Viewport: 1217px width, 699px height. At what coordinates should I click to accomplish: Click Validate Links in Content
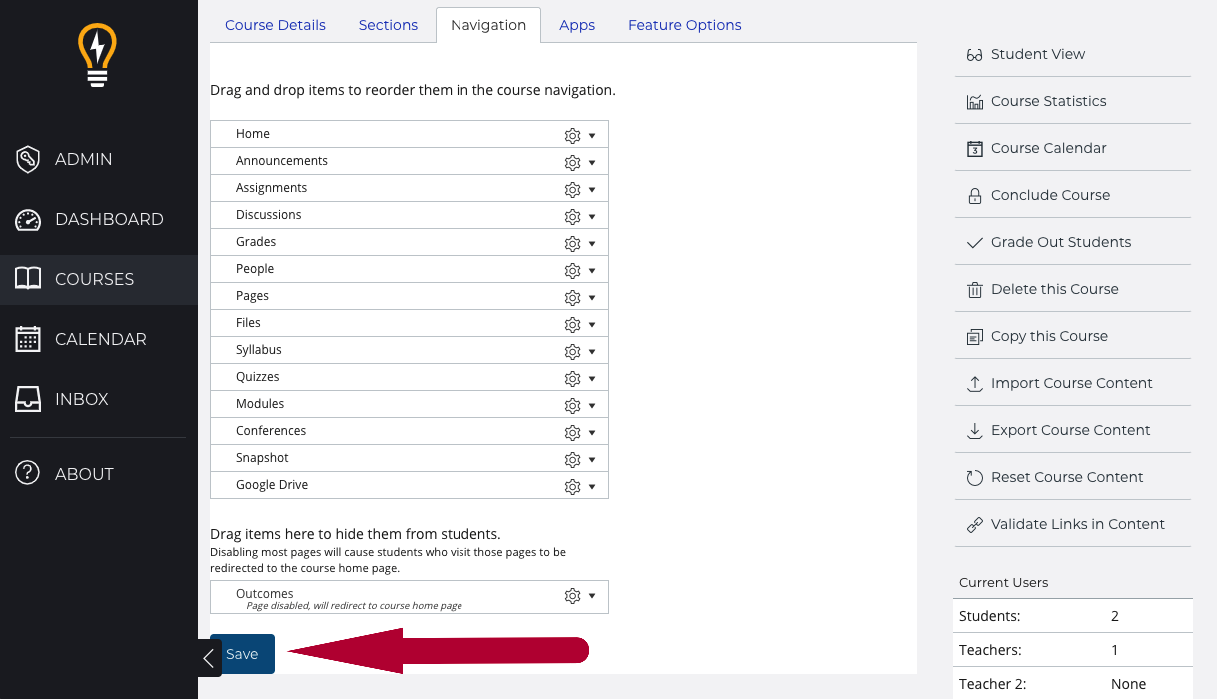(1077, 524)
